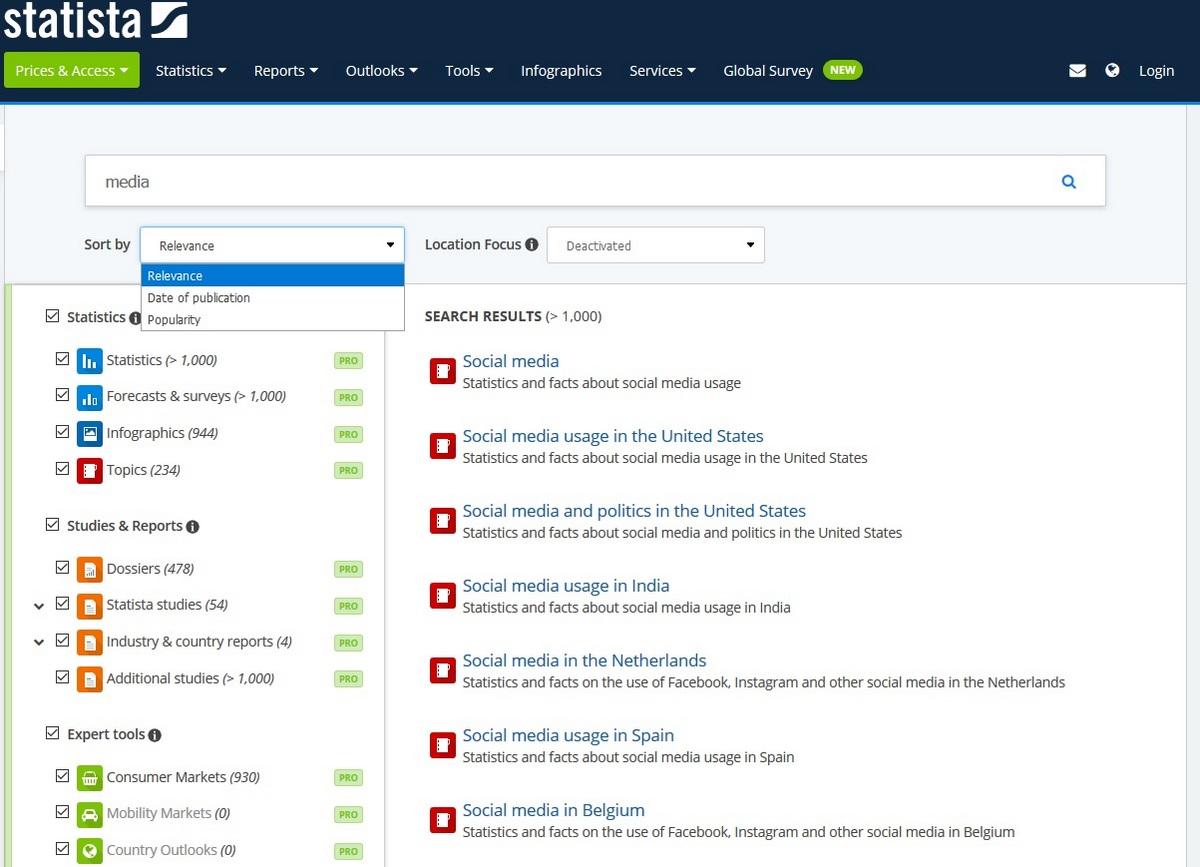This screenshot has height=867, width=1200.
Task: Click the Country Outlooks globe icon
Action: click(x=90, y=851)
